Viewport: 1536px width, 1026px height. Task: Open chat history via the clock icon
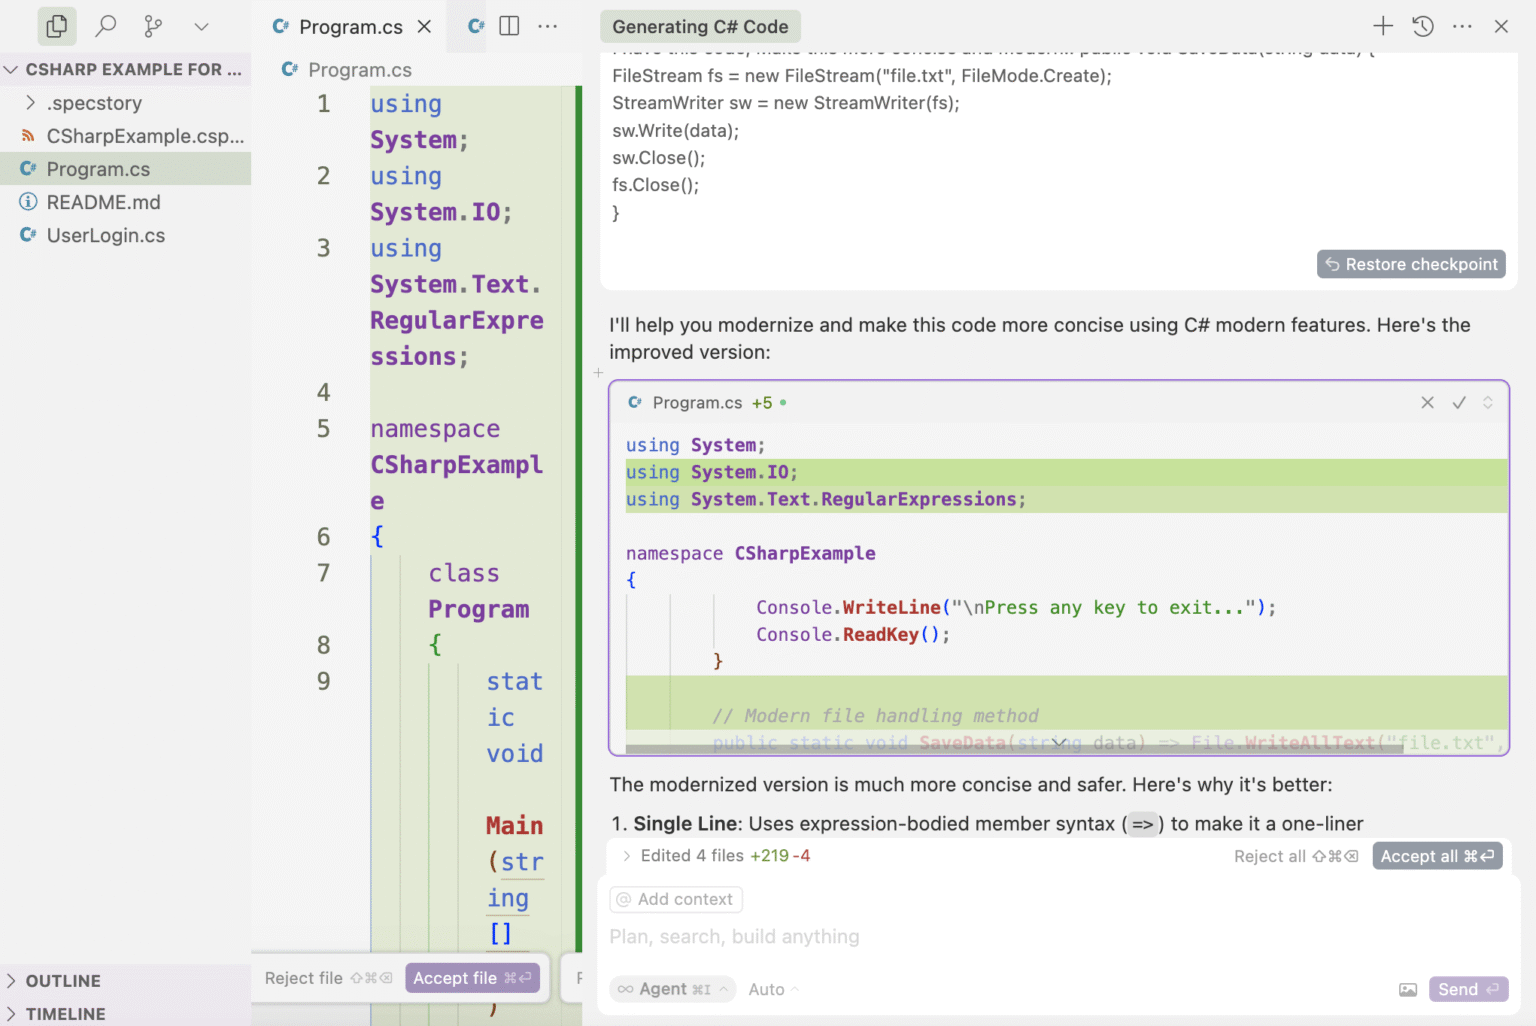pyautogui.click(x=1422, y=27)
